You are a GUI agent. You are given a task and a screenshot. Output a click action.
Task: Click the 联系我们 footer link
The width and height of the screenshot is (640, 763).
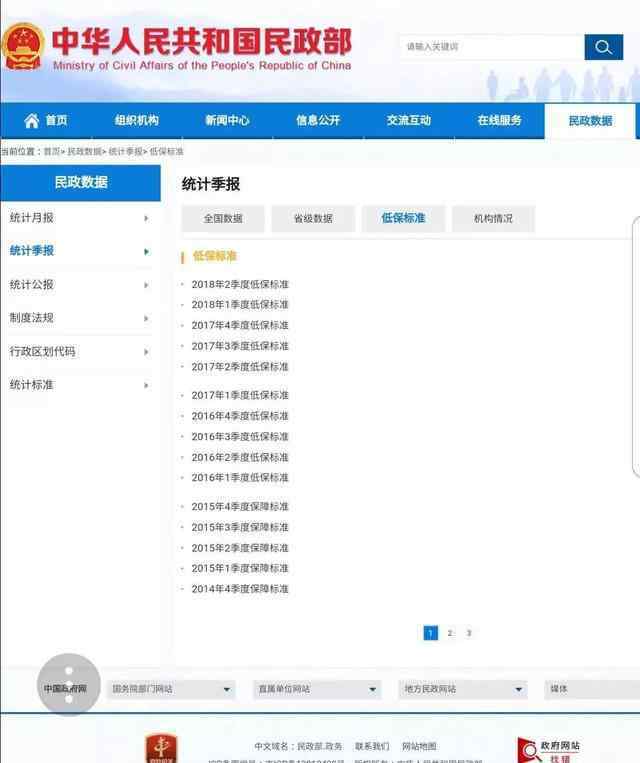pyautogui.click(x=372, y=746)
